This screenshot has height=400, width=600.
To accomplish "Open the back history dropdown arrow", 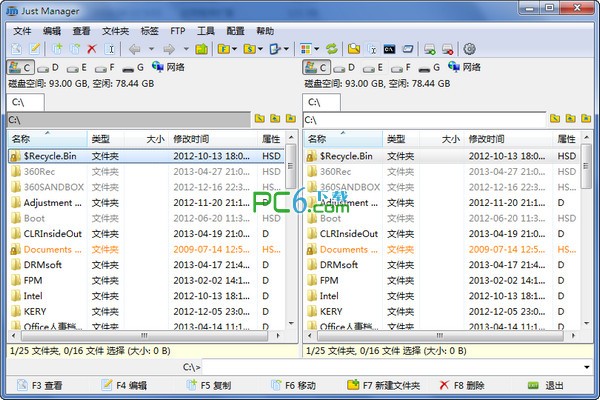I will (x=149, y=49).
